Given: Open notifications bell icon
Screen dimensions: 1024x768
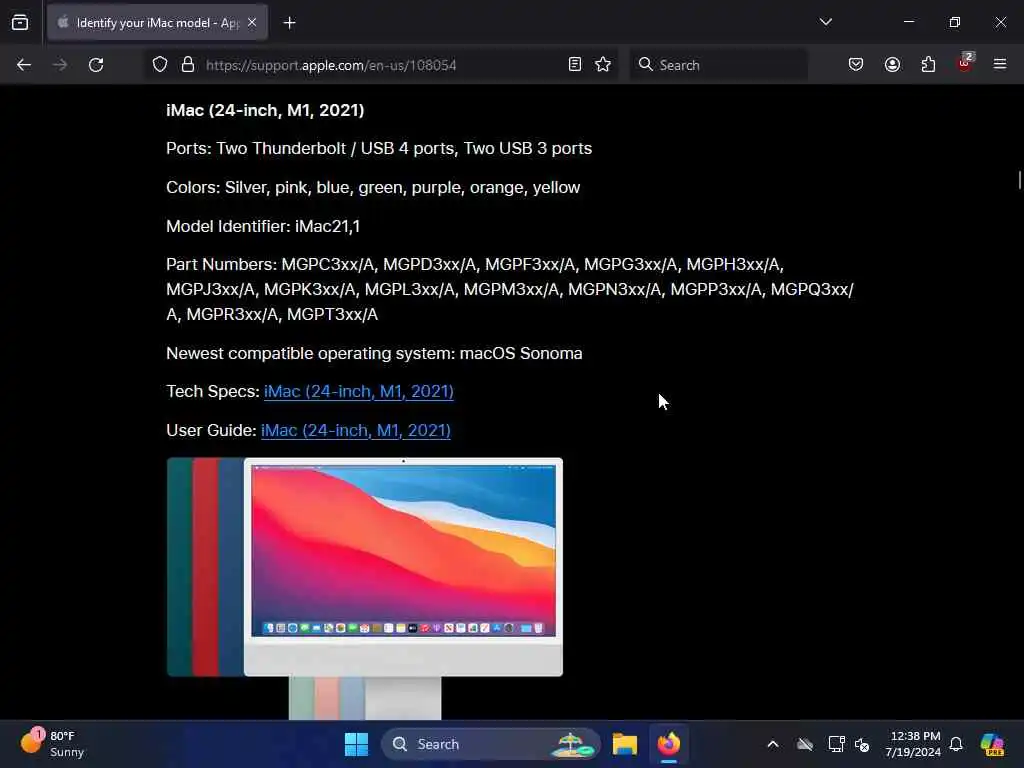Looking at the screenshot, I should 956,744.
